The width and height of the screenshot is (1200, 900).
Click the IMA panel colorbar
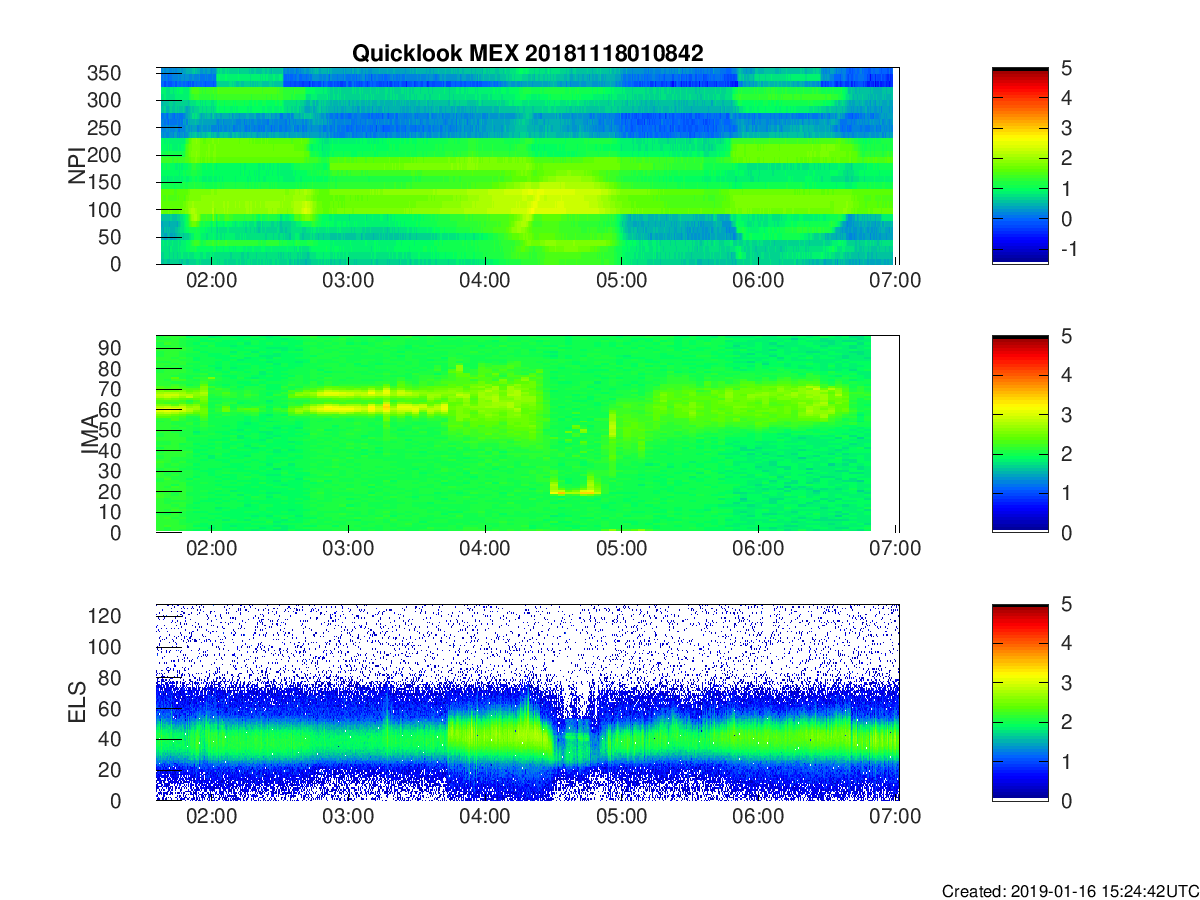coord(1020,434)
